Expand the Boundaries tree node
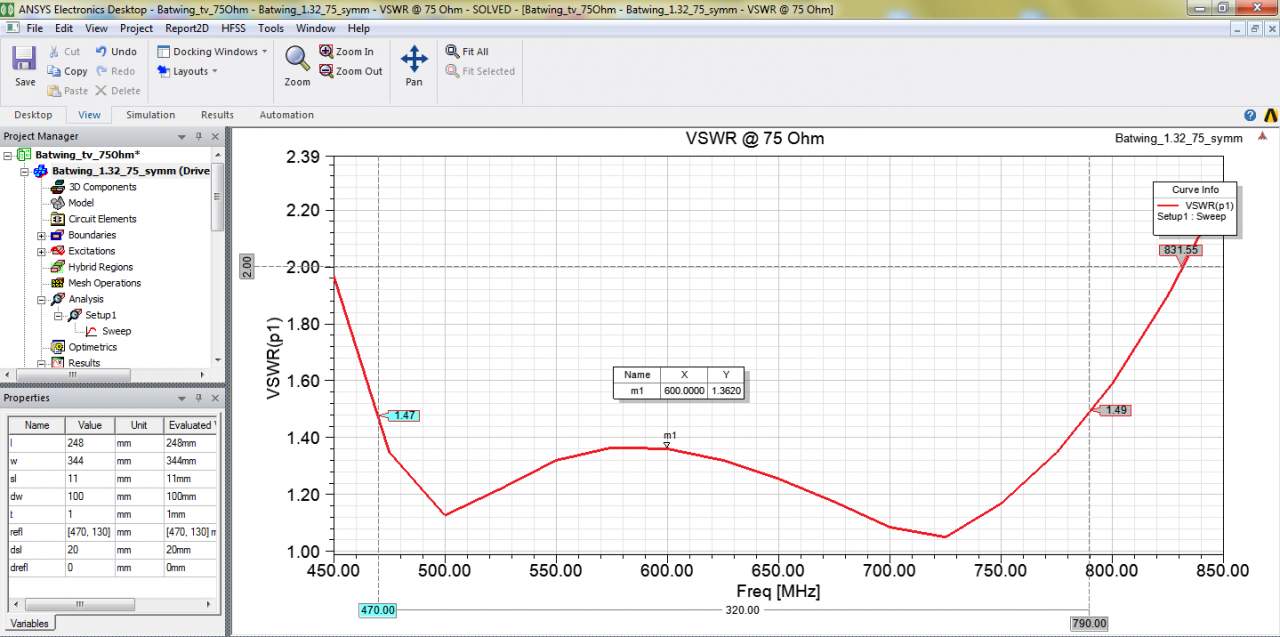The height and width of the screenshot is (637, 1280). click(x=42, y=235)
